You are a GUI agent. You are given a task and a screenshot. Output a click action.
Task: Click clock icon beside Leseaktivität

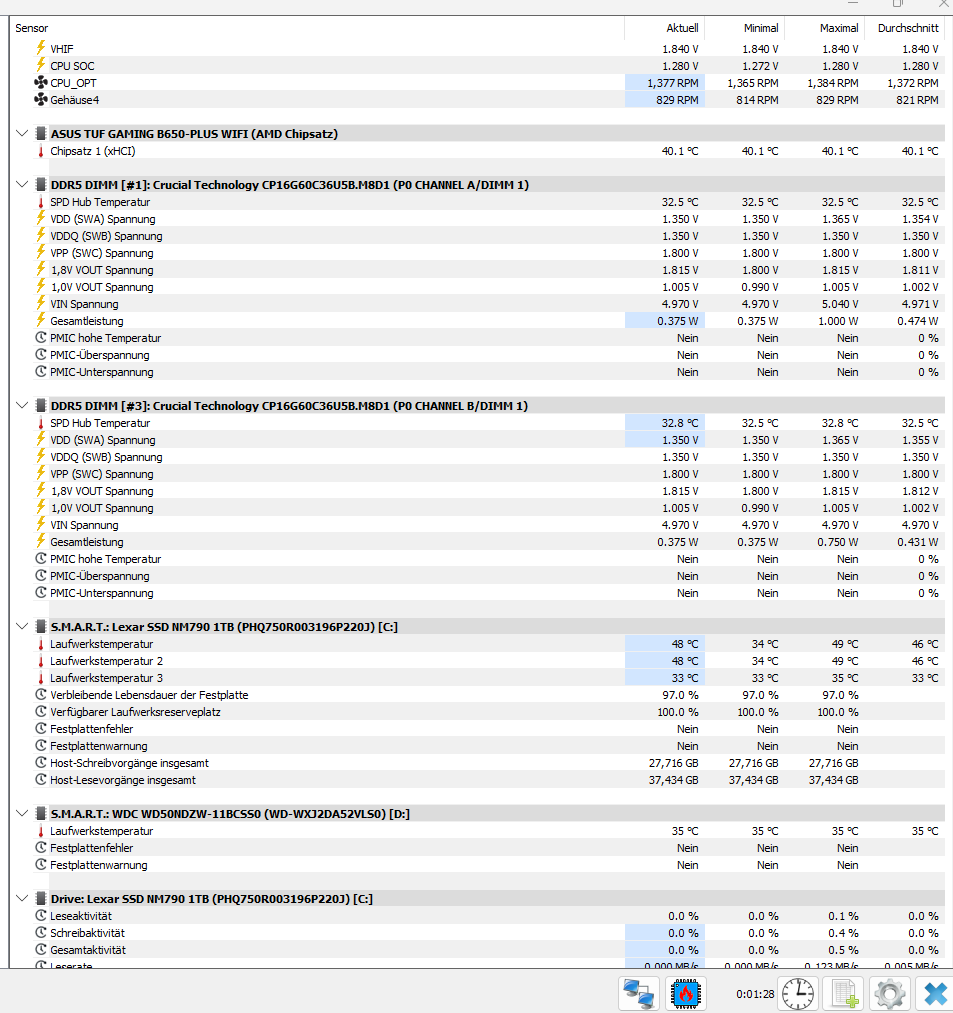41,915
